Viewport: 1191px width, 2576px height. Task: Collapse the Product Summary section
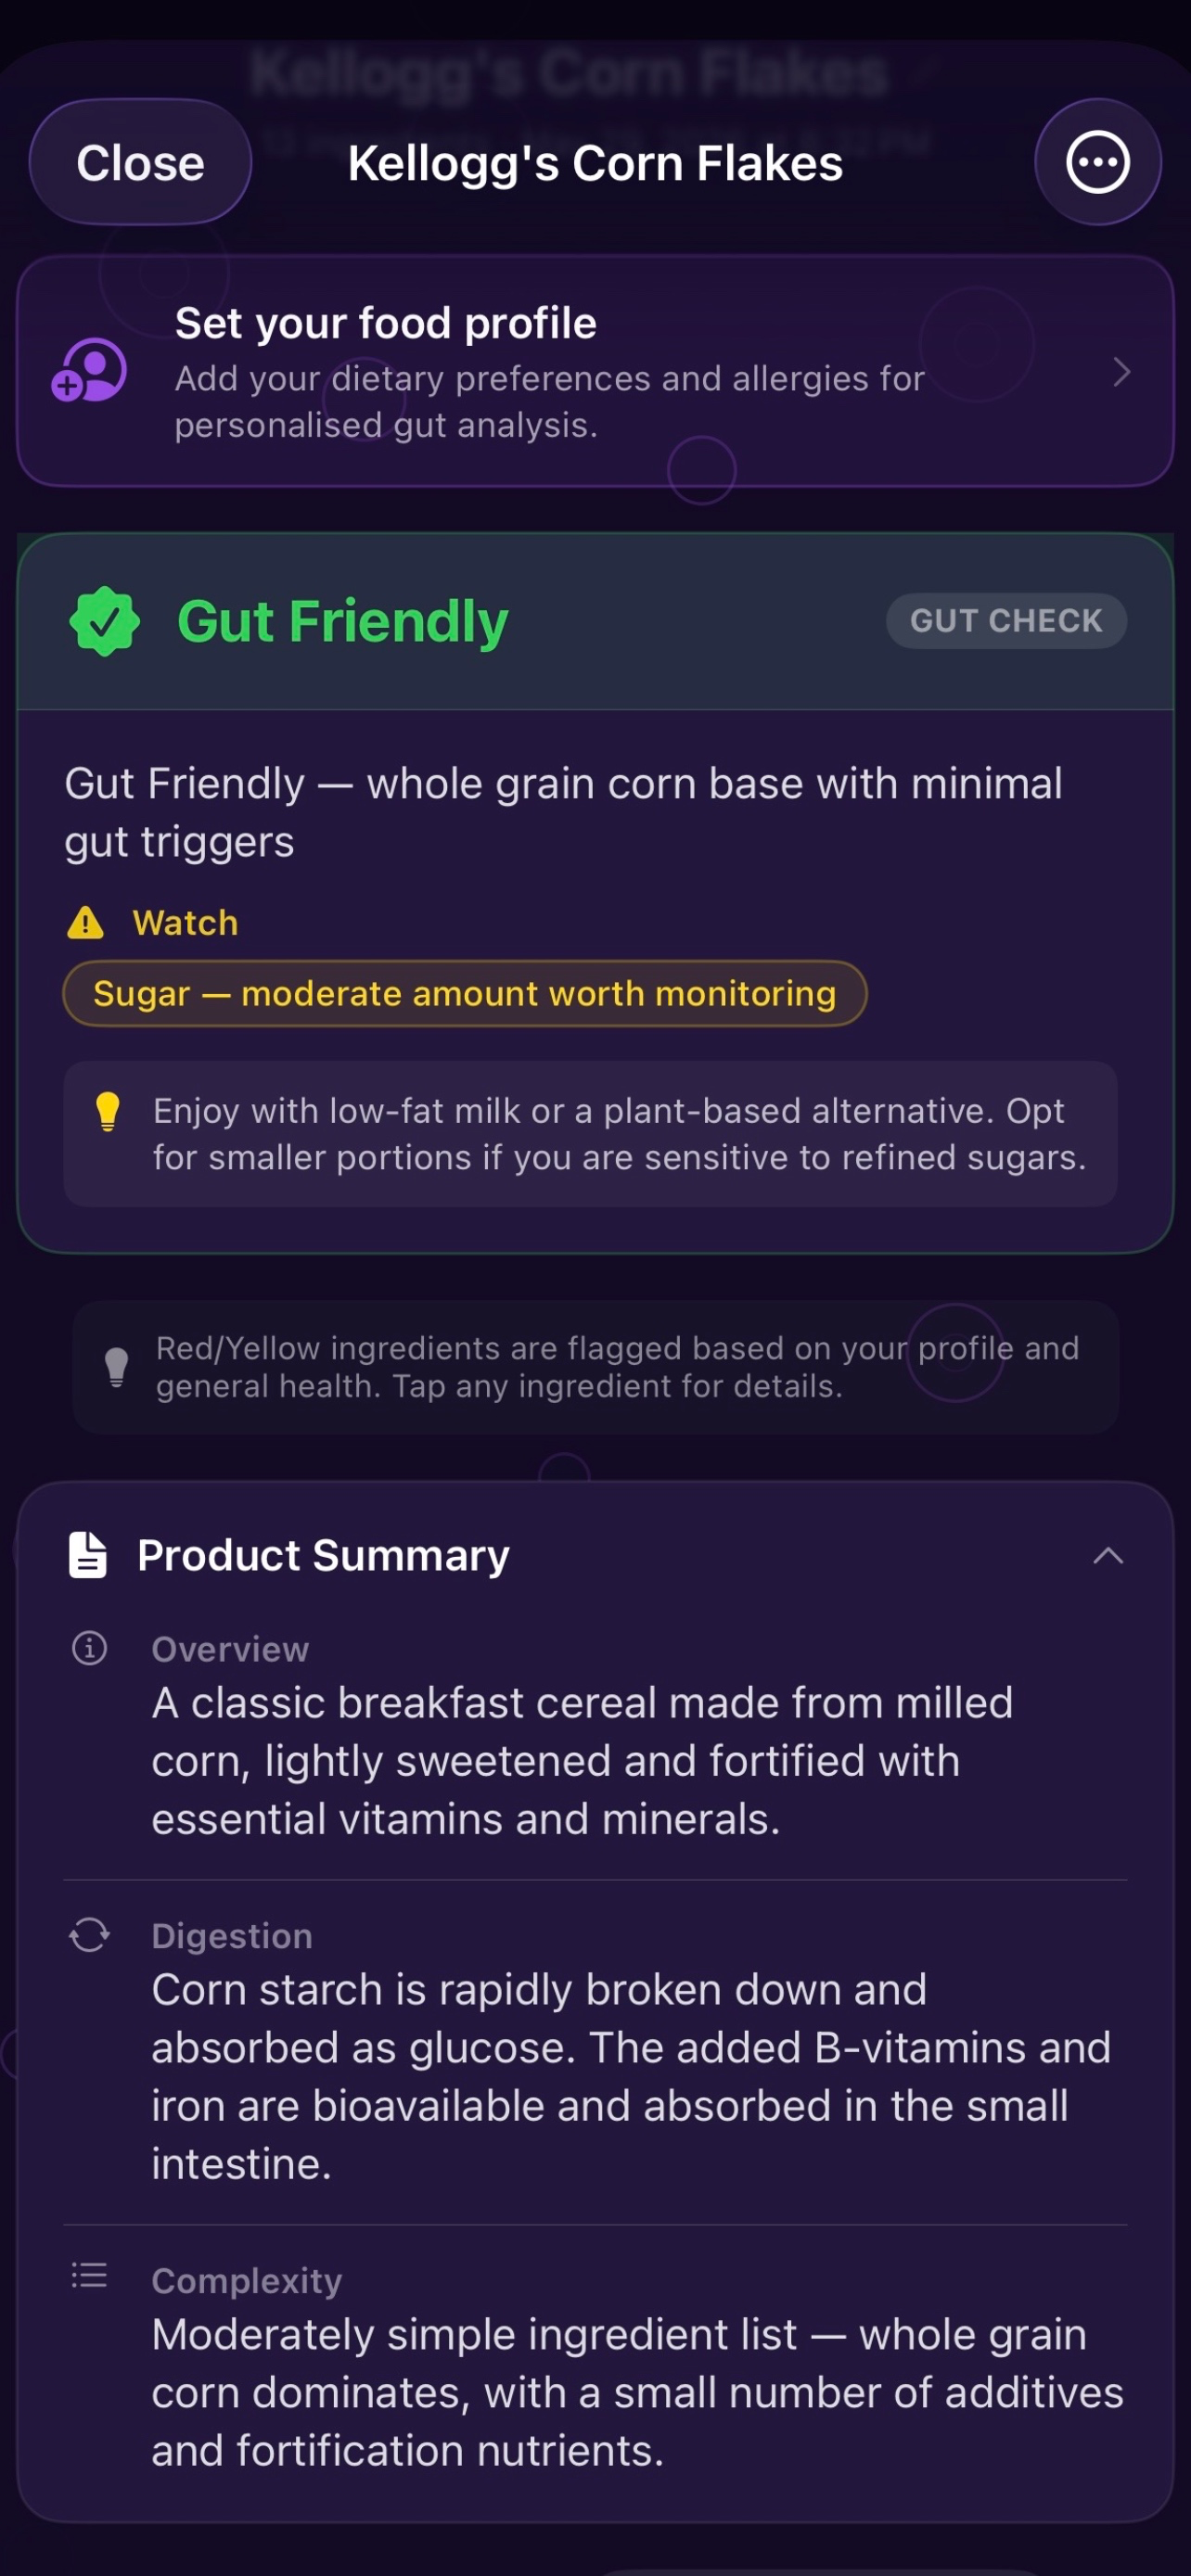(1108, 1556)
